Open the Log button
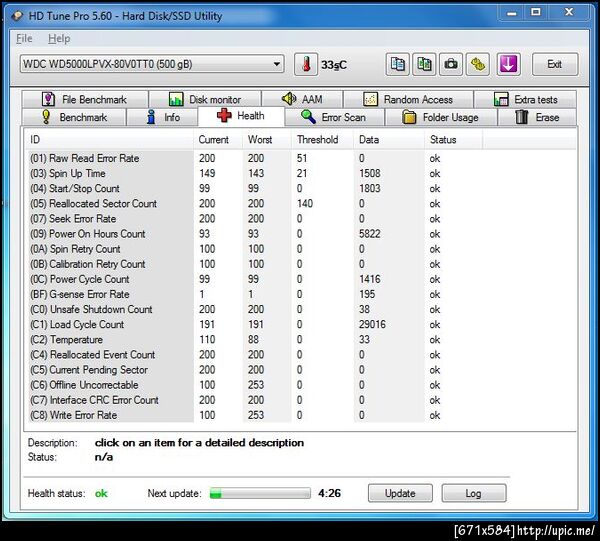 (x=474, y=493)
